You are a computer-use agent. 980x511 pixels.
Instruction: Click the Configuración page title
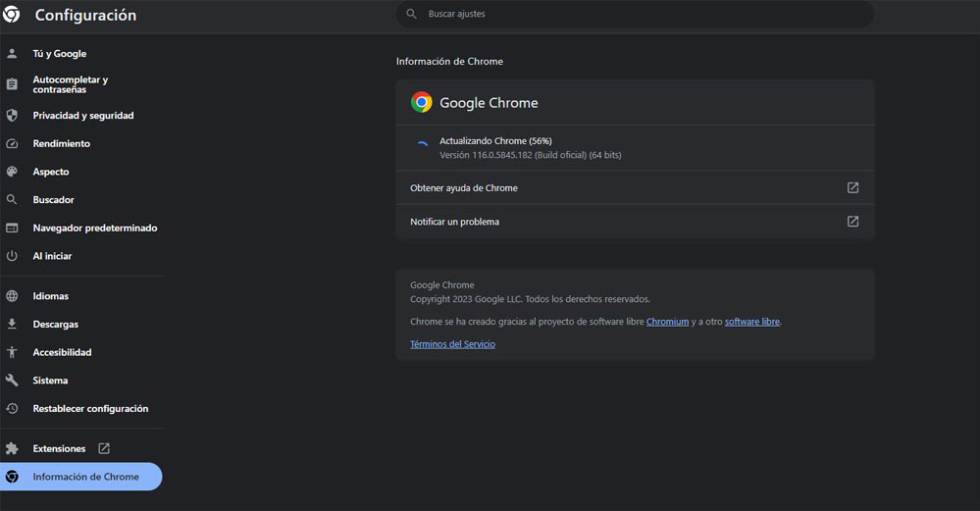85,15
